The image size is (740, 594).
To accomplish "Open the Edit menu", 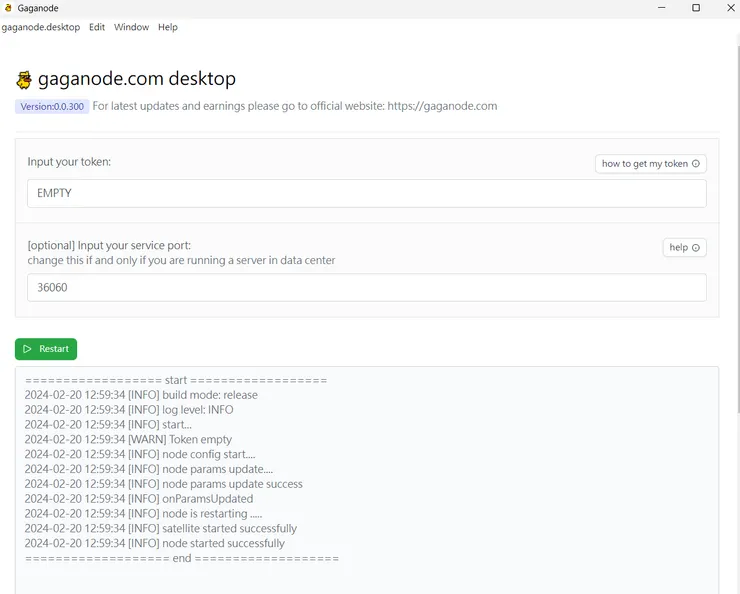I will click(97, 27).
